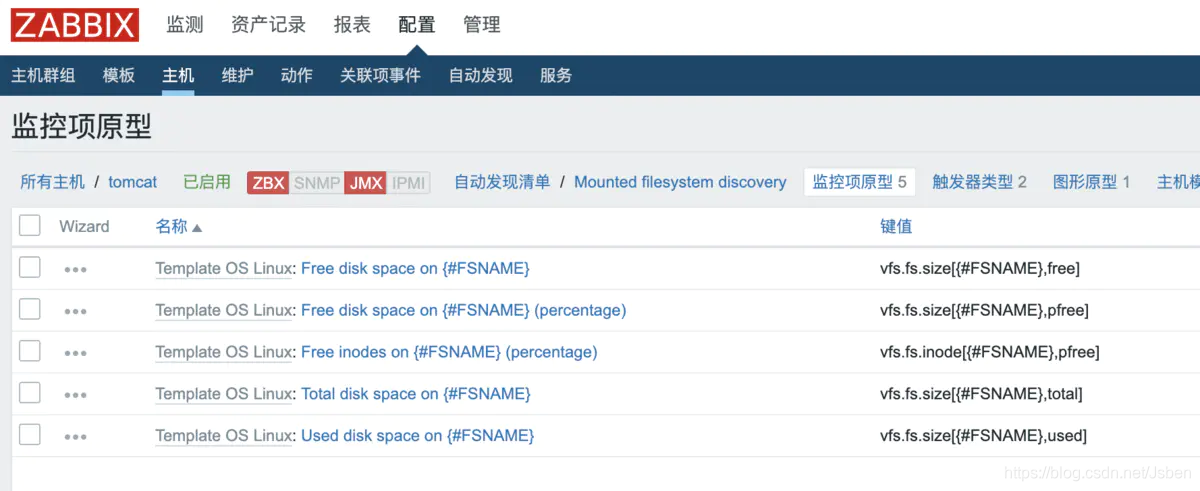Open wizard dots for Used disk space row
The height and width of the screenshot is (491, 1200).
point(75,437)
